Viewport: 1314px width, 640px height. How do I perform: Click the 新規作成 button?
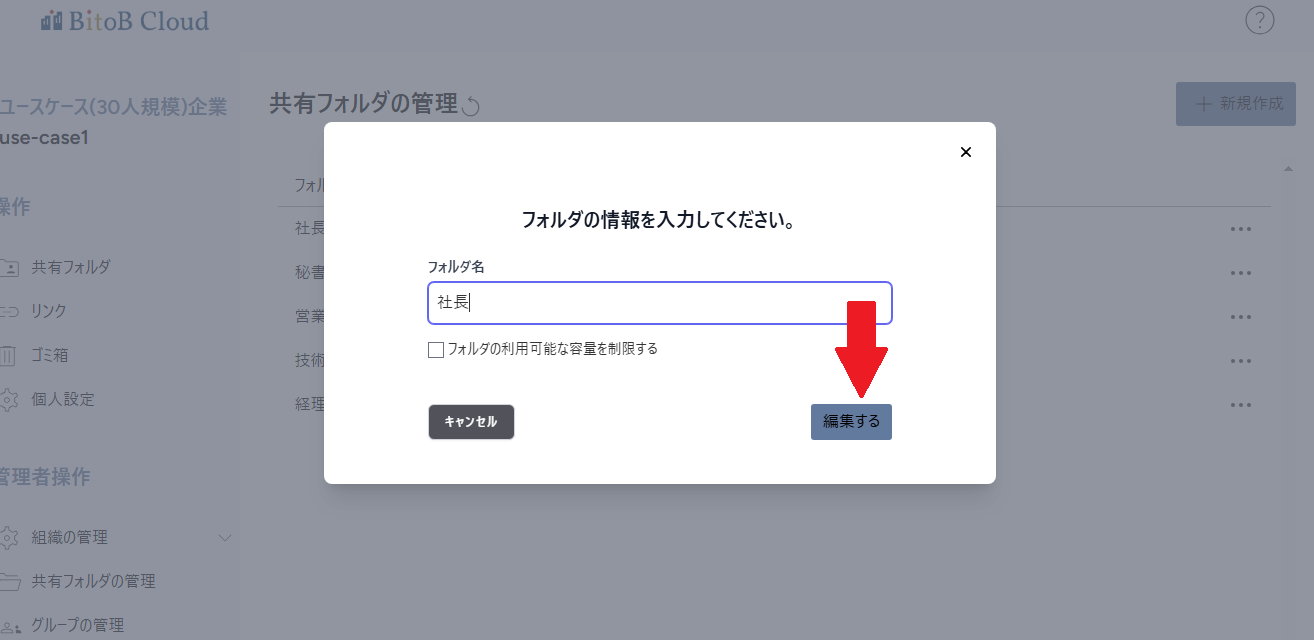(x=1236, y=104)
